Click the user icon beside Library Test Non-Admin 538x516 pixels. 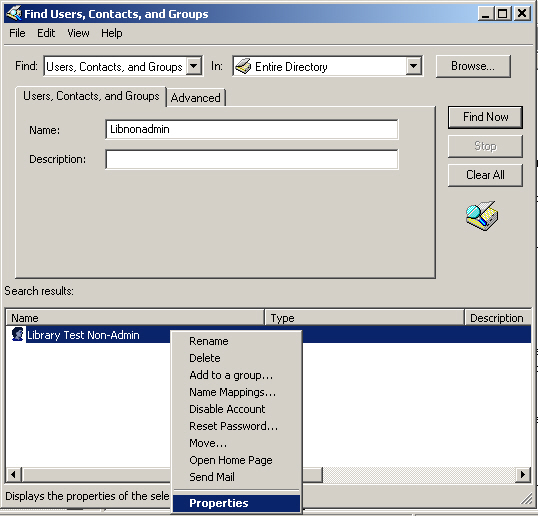17,334
